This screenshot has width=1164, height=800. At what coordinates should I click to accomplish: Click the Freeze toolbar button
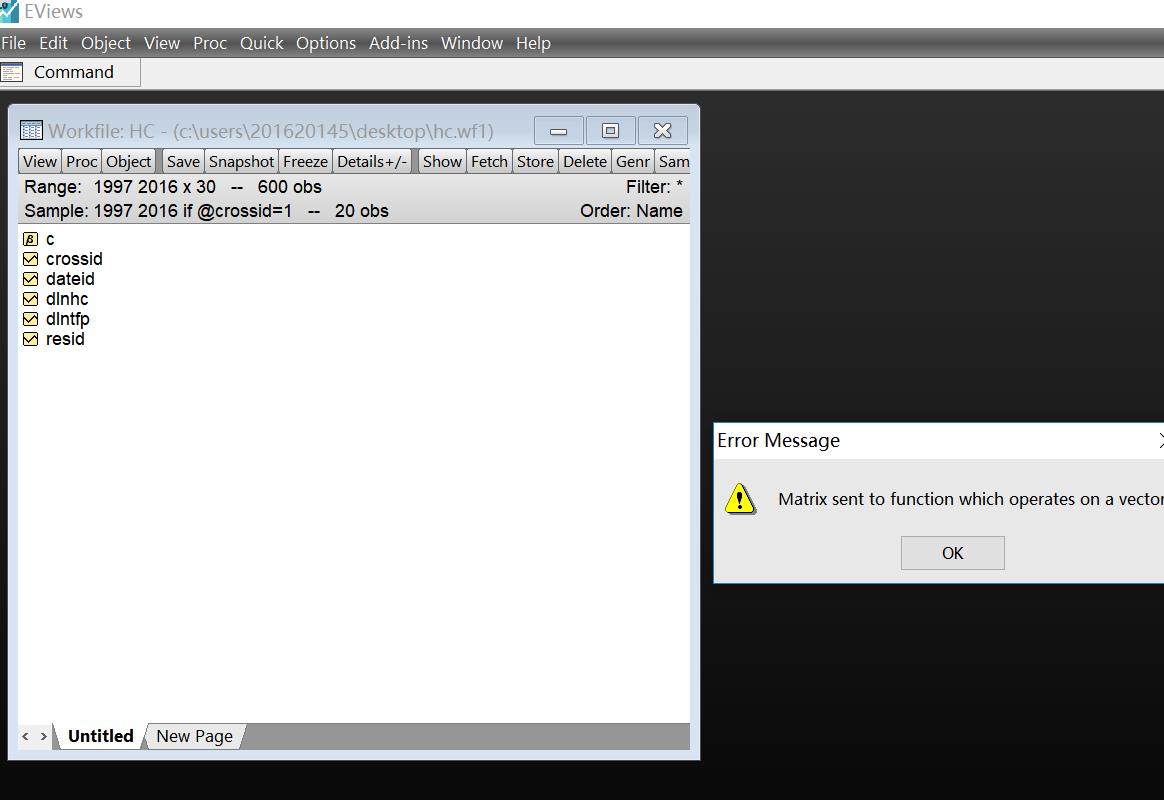[x=305, y=161]
